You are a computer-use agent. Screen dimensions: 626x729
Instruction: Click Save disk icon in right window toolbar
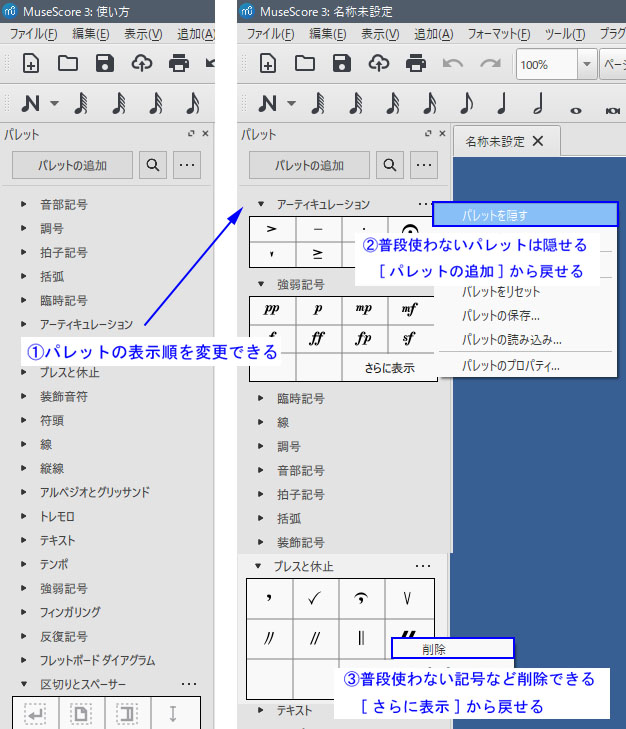coord(342,63)
